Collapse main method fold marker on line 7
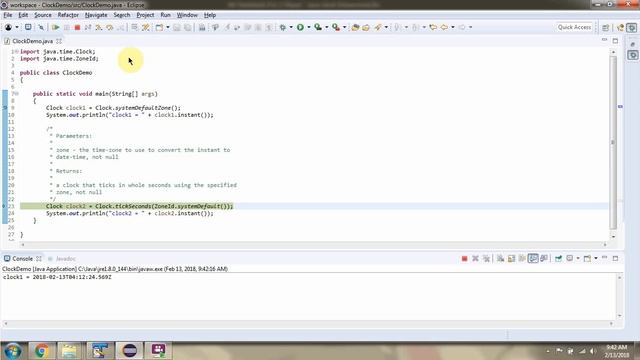Viewport: 640px width, 360px height. pyautogui.click(x=17, y=94)
